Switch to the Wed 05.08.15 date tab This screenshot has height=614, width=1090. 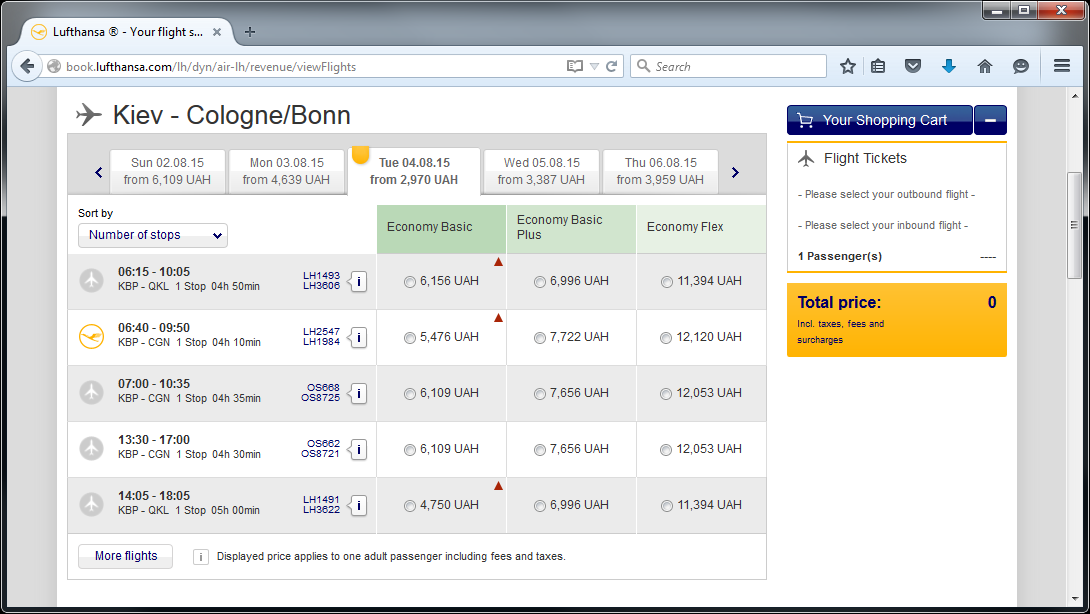tap(541, 171)
